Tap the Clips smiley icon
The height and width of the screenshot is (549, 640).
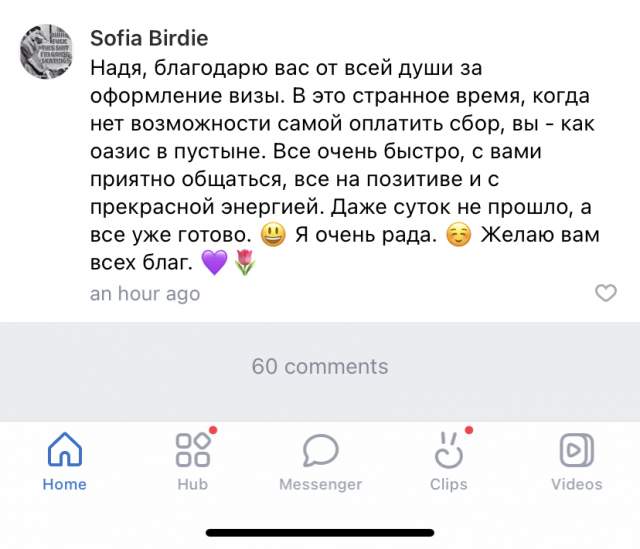[x=448, y=452]
